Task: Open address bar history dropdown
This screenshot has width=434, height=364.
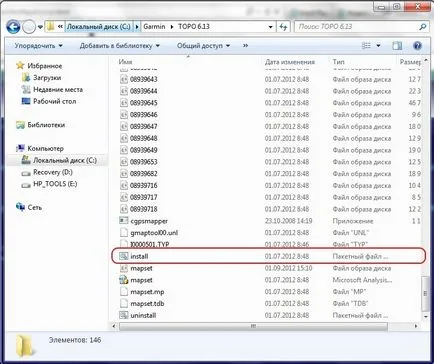Action: tap(270, 27)
